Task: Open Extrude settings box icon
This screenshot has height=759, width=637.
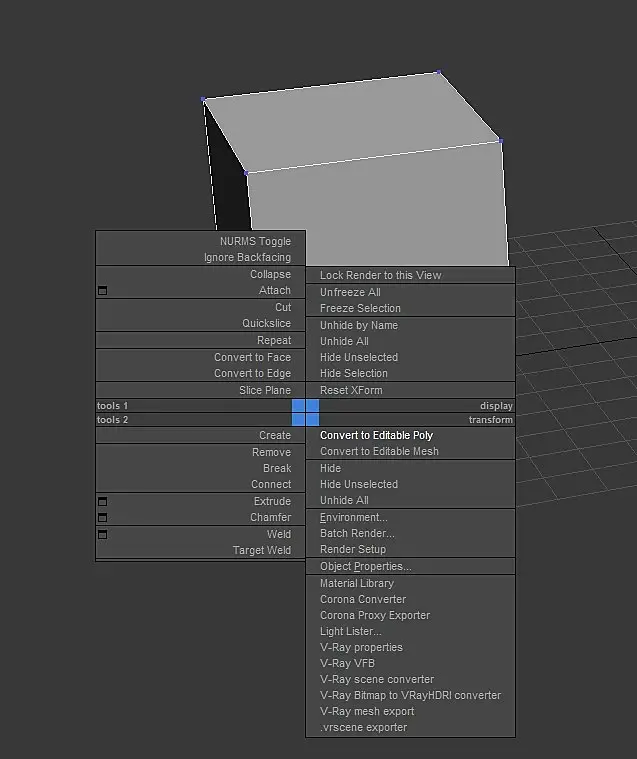Action: click(x=102, y=501)
